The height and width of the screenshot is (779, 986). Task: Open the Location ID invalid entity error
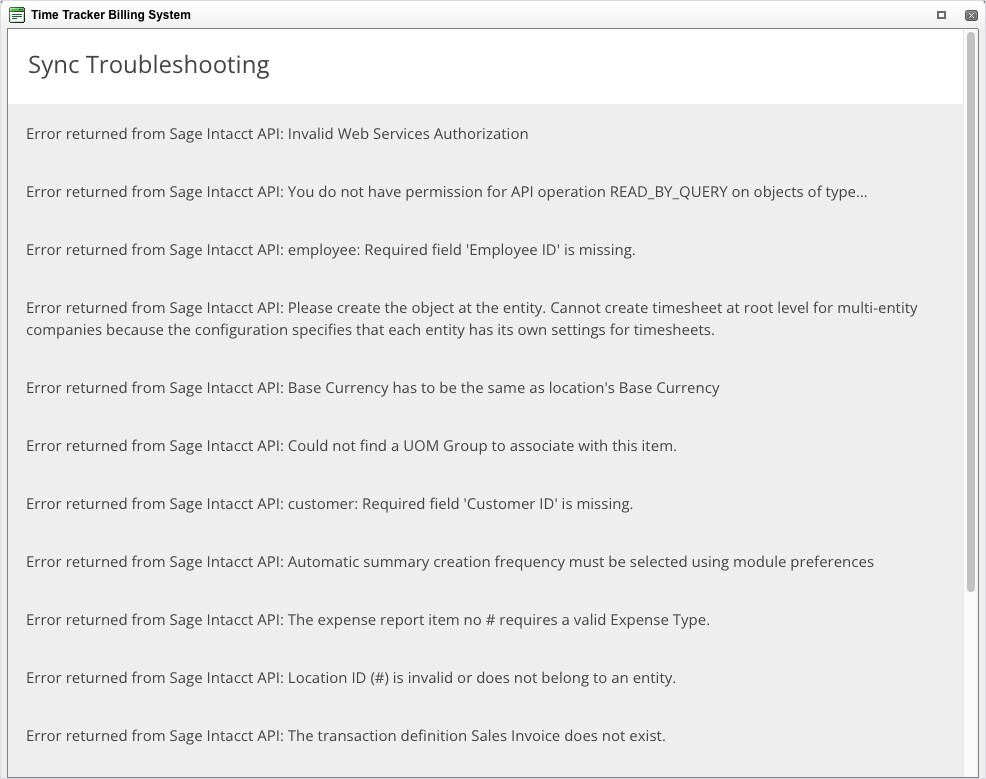(x=351, y=678)
